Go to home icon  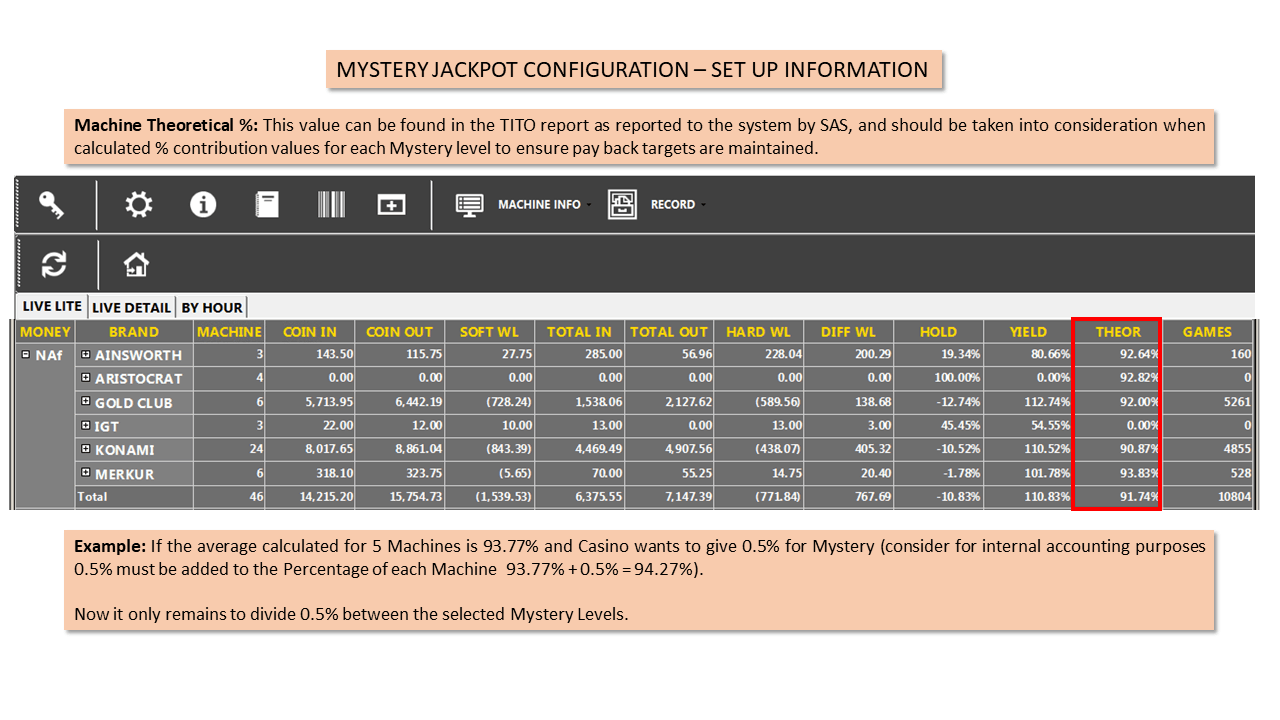coord(136,264)
